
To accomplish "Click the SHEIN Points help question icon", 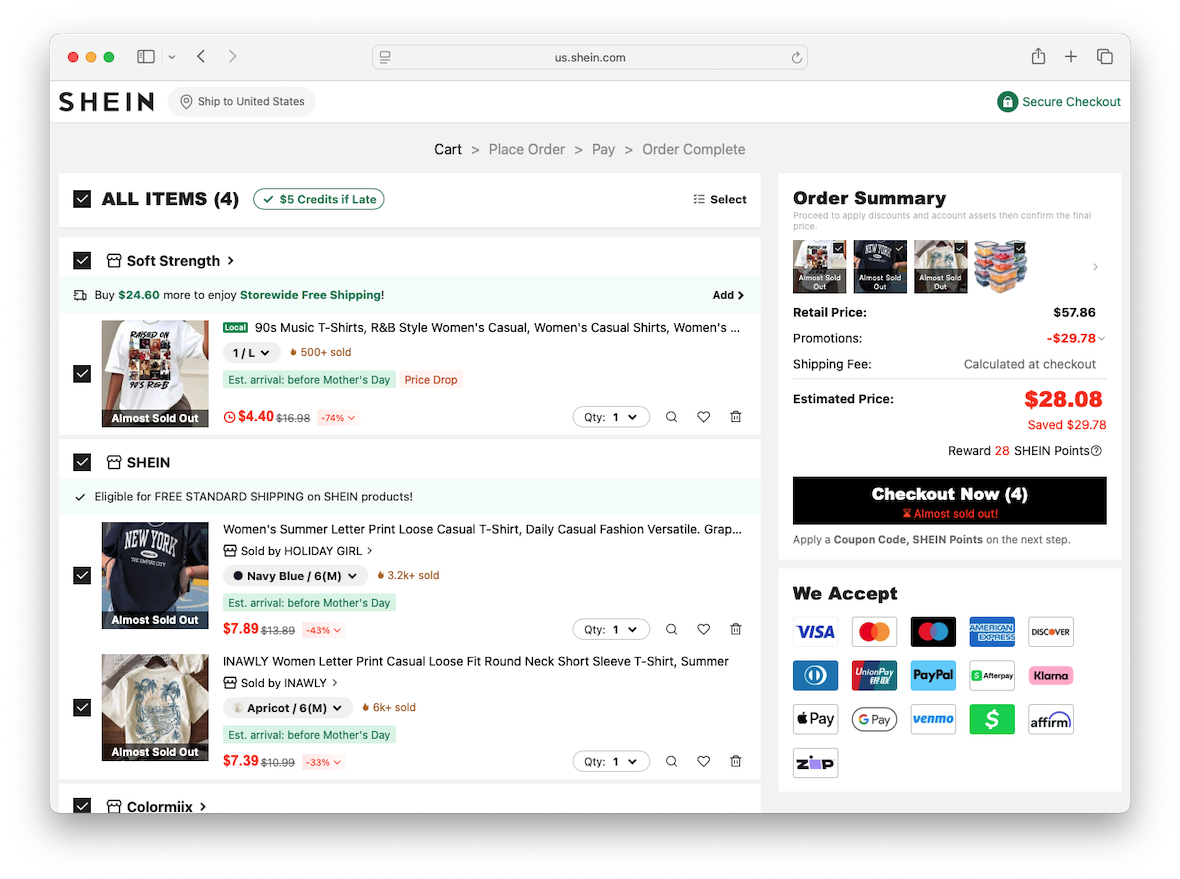I will coord(1096,451).
